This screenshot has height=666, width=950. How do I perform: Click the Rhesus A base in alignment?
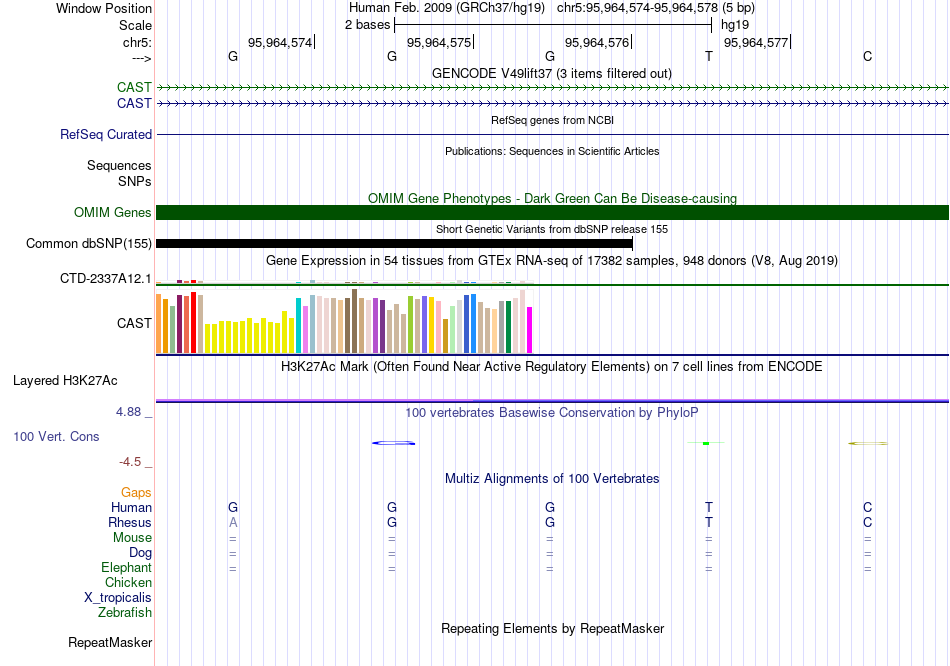(x=233, y=522)
